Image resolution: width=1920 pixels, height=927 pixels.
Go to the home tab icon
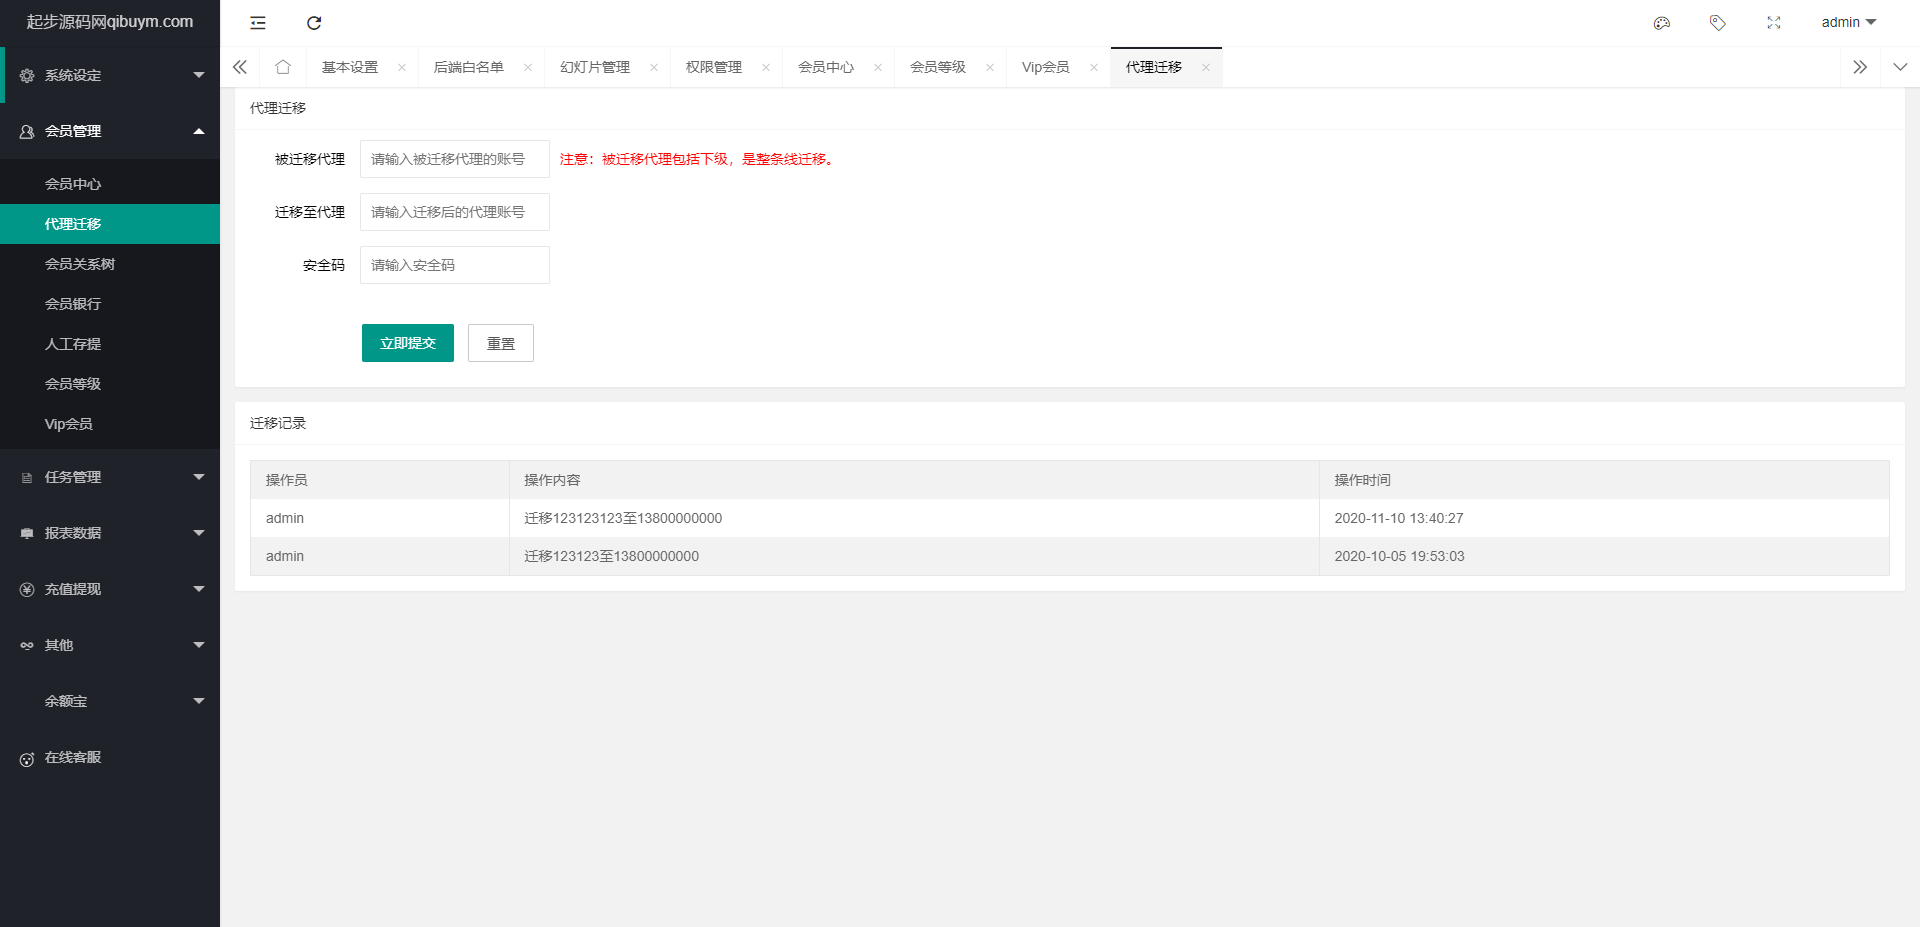coord(283,67)
